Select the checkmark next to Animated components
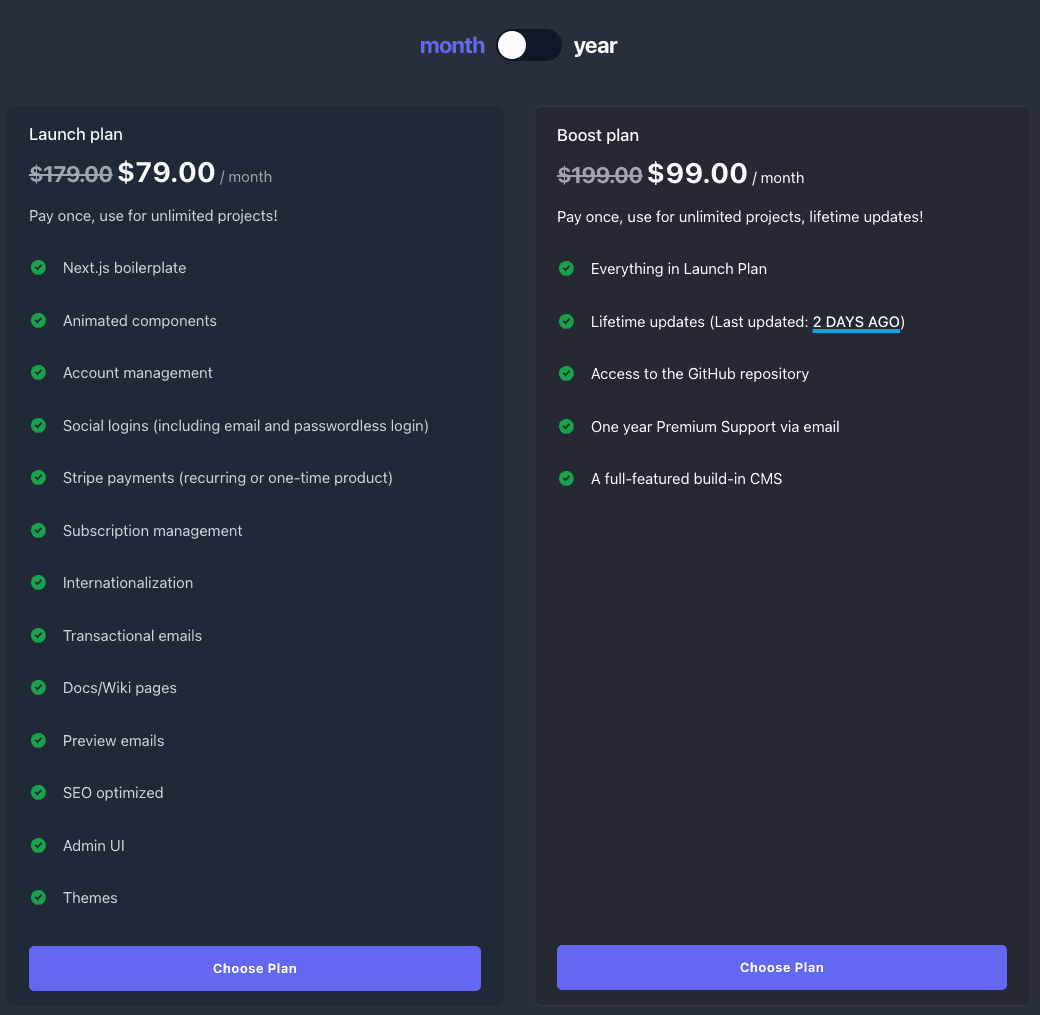This screenshot has width=1040, height=1015. [x=38, y=320]
